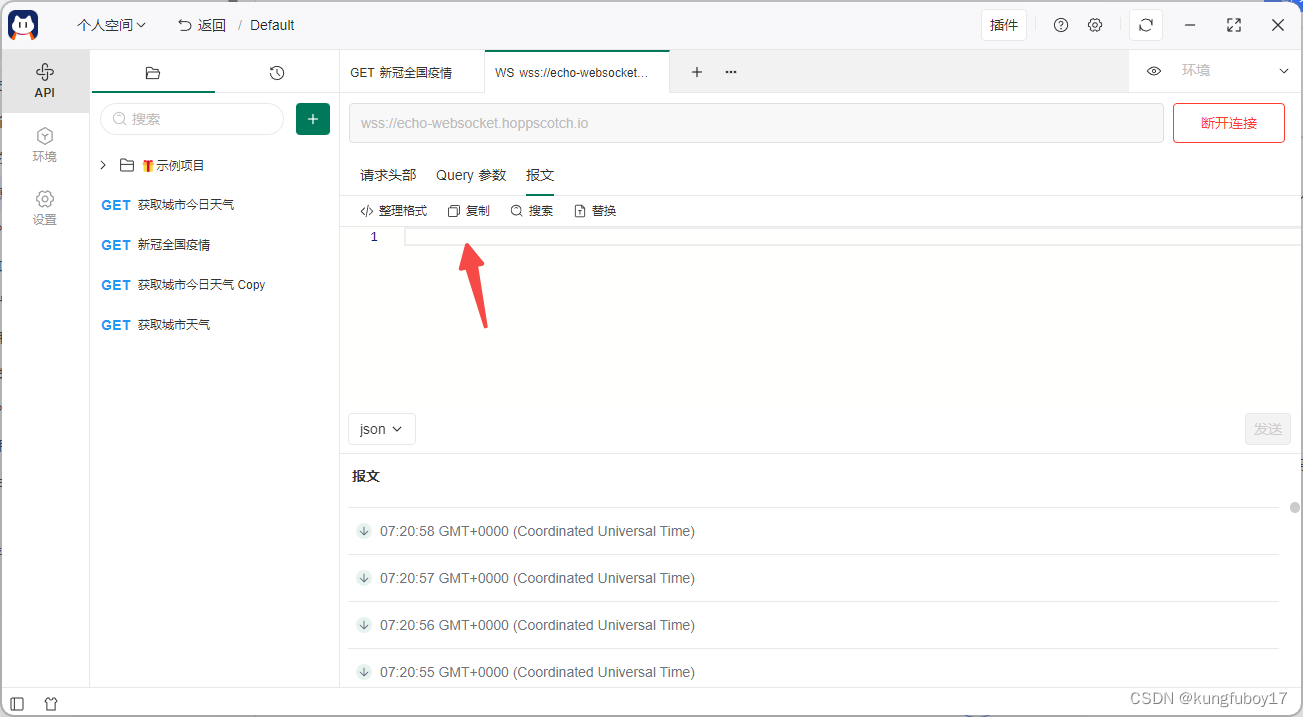Switch to 请求头部 tab

(x=388, y=175)
